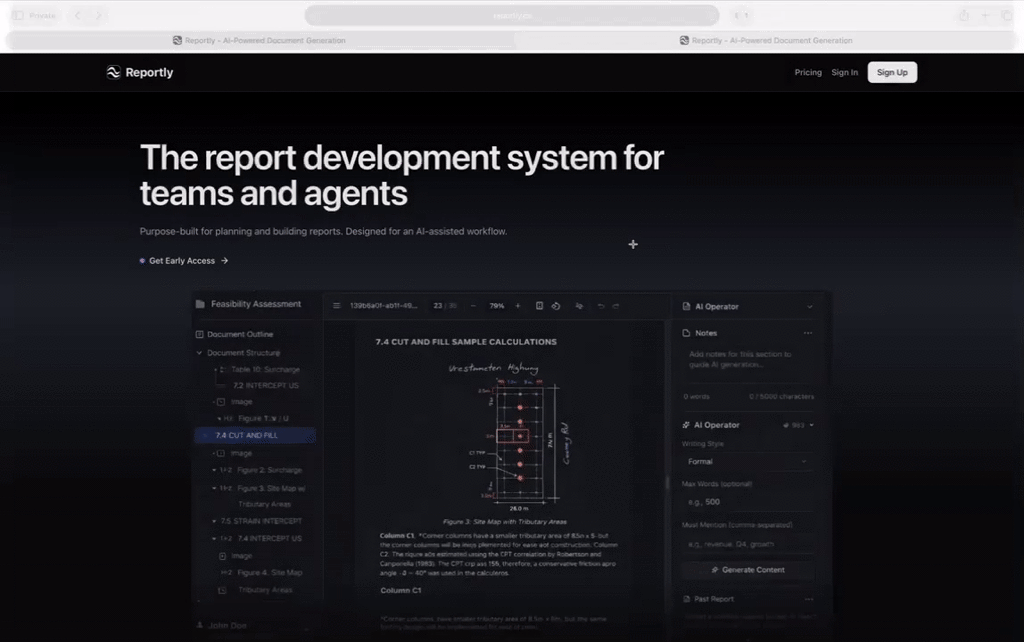Screen dimensions: 1024x642
Task: Open the Formal writing style dropdown
Action: click(747, 462)
